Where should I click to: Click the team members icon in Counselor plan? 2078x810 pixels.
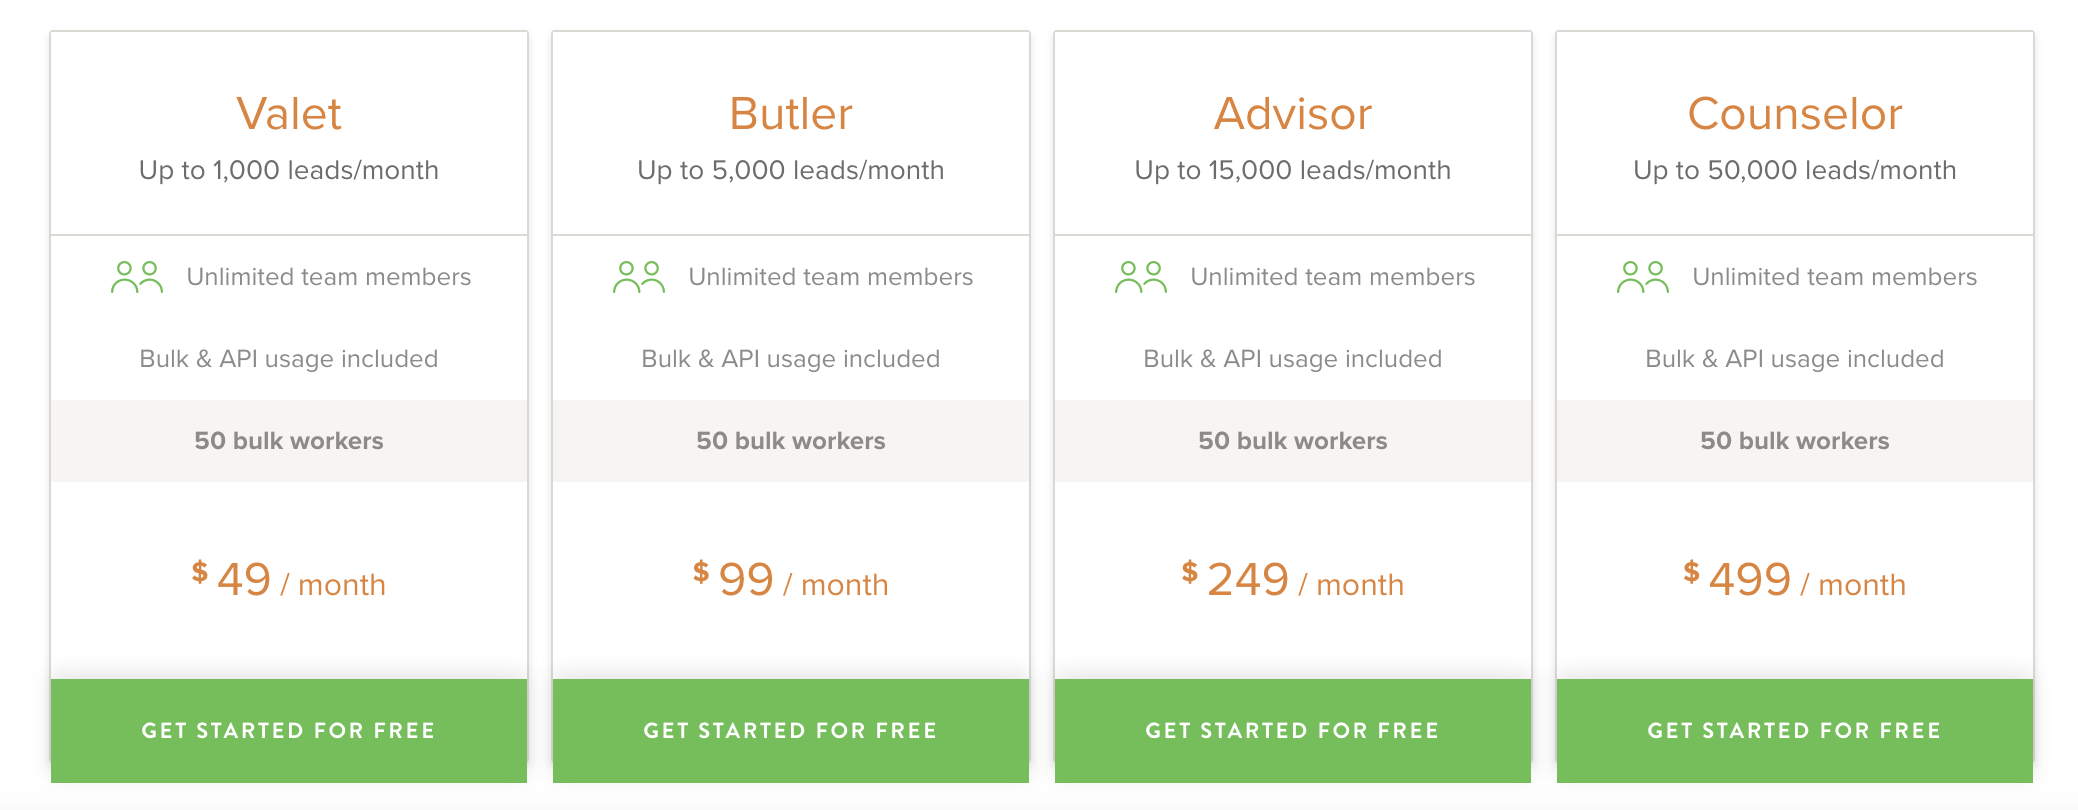tap(1643, 277)
